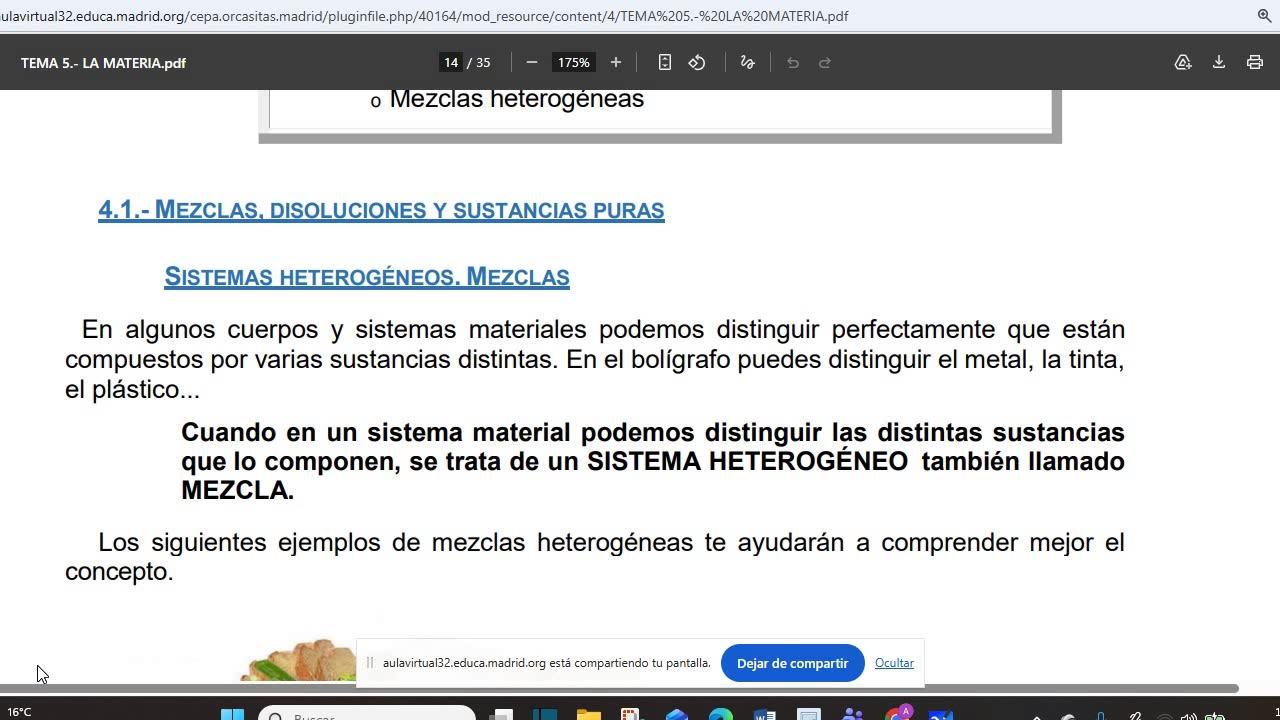Image resolution: width=1280 pixels, height=720 pixels.
Task: Open File Explorer from the taskbar
Action: click(x=588, y=714)
